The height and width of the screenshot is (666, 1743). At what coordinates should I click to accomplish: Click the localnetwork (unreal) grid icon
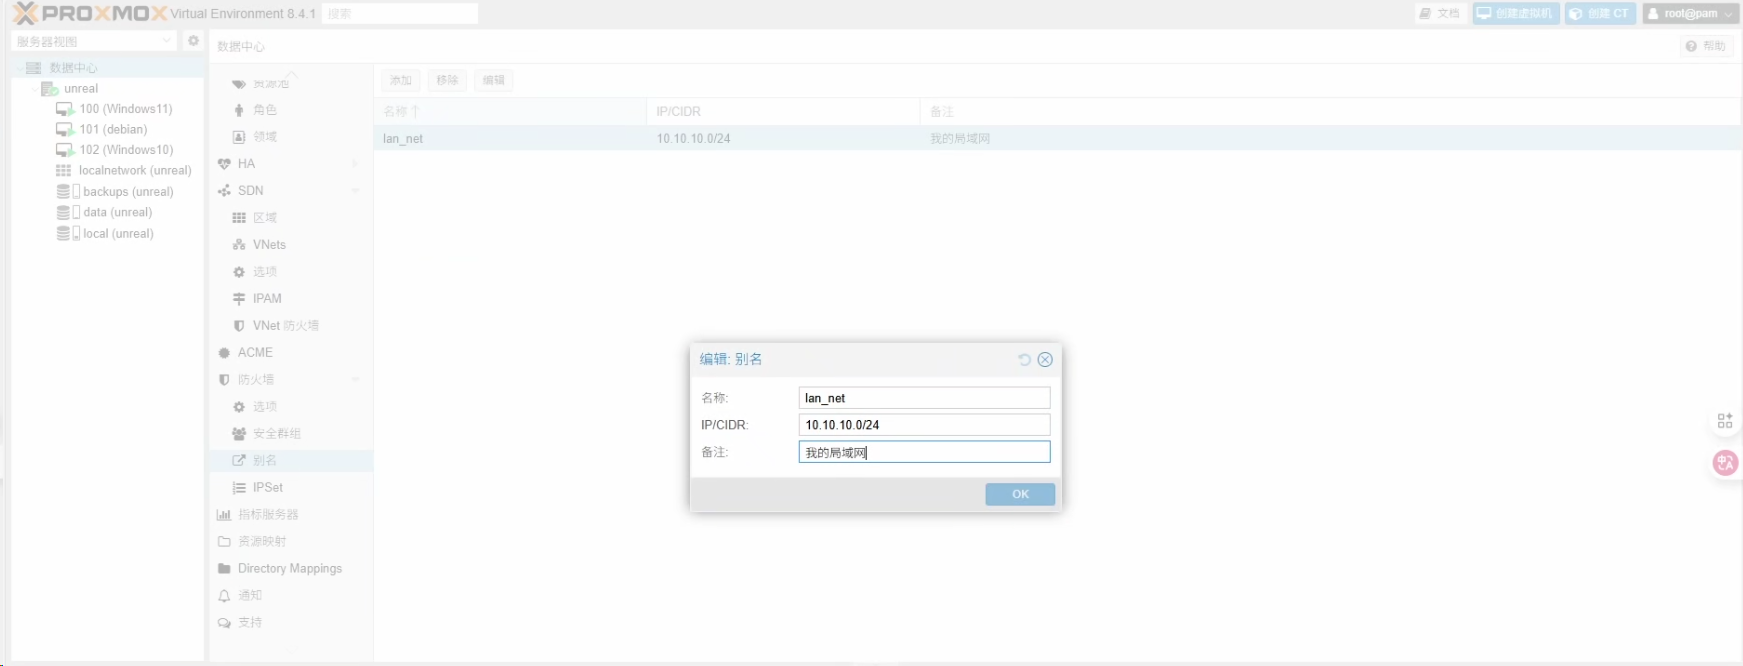(64, 171)
